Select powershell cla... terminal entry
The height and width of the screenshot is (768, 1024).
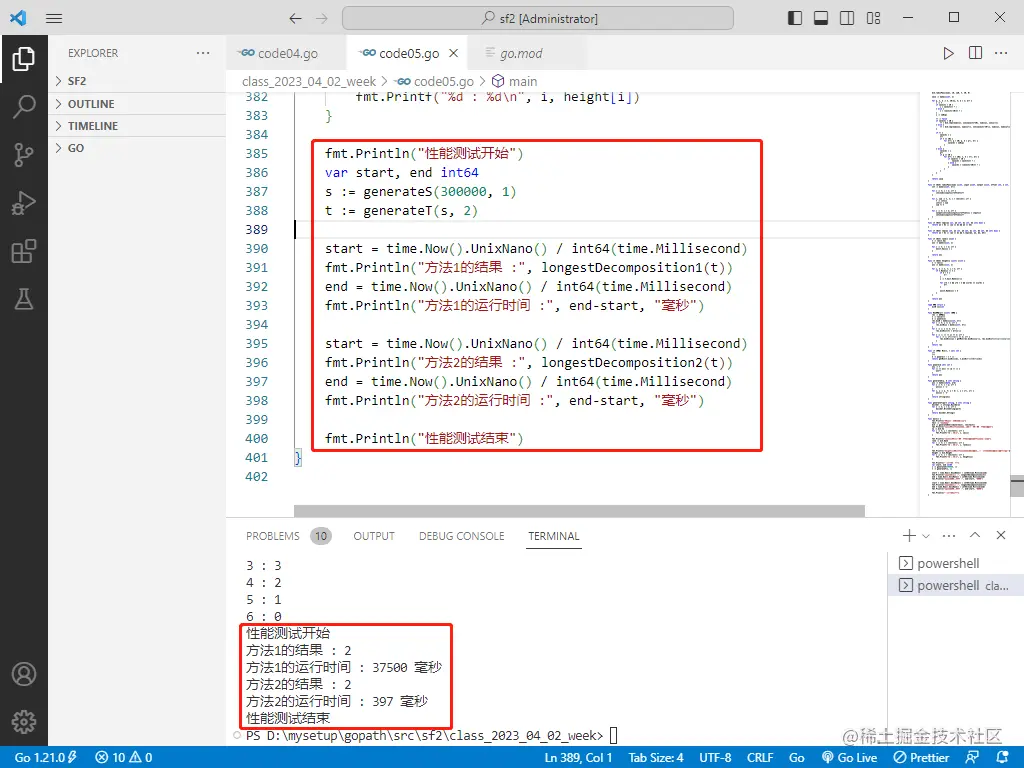955,585
